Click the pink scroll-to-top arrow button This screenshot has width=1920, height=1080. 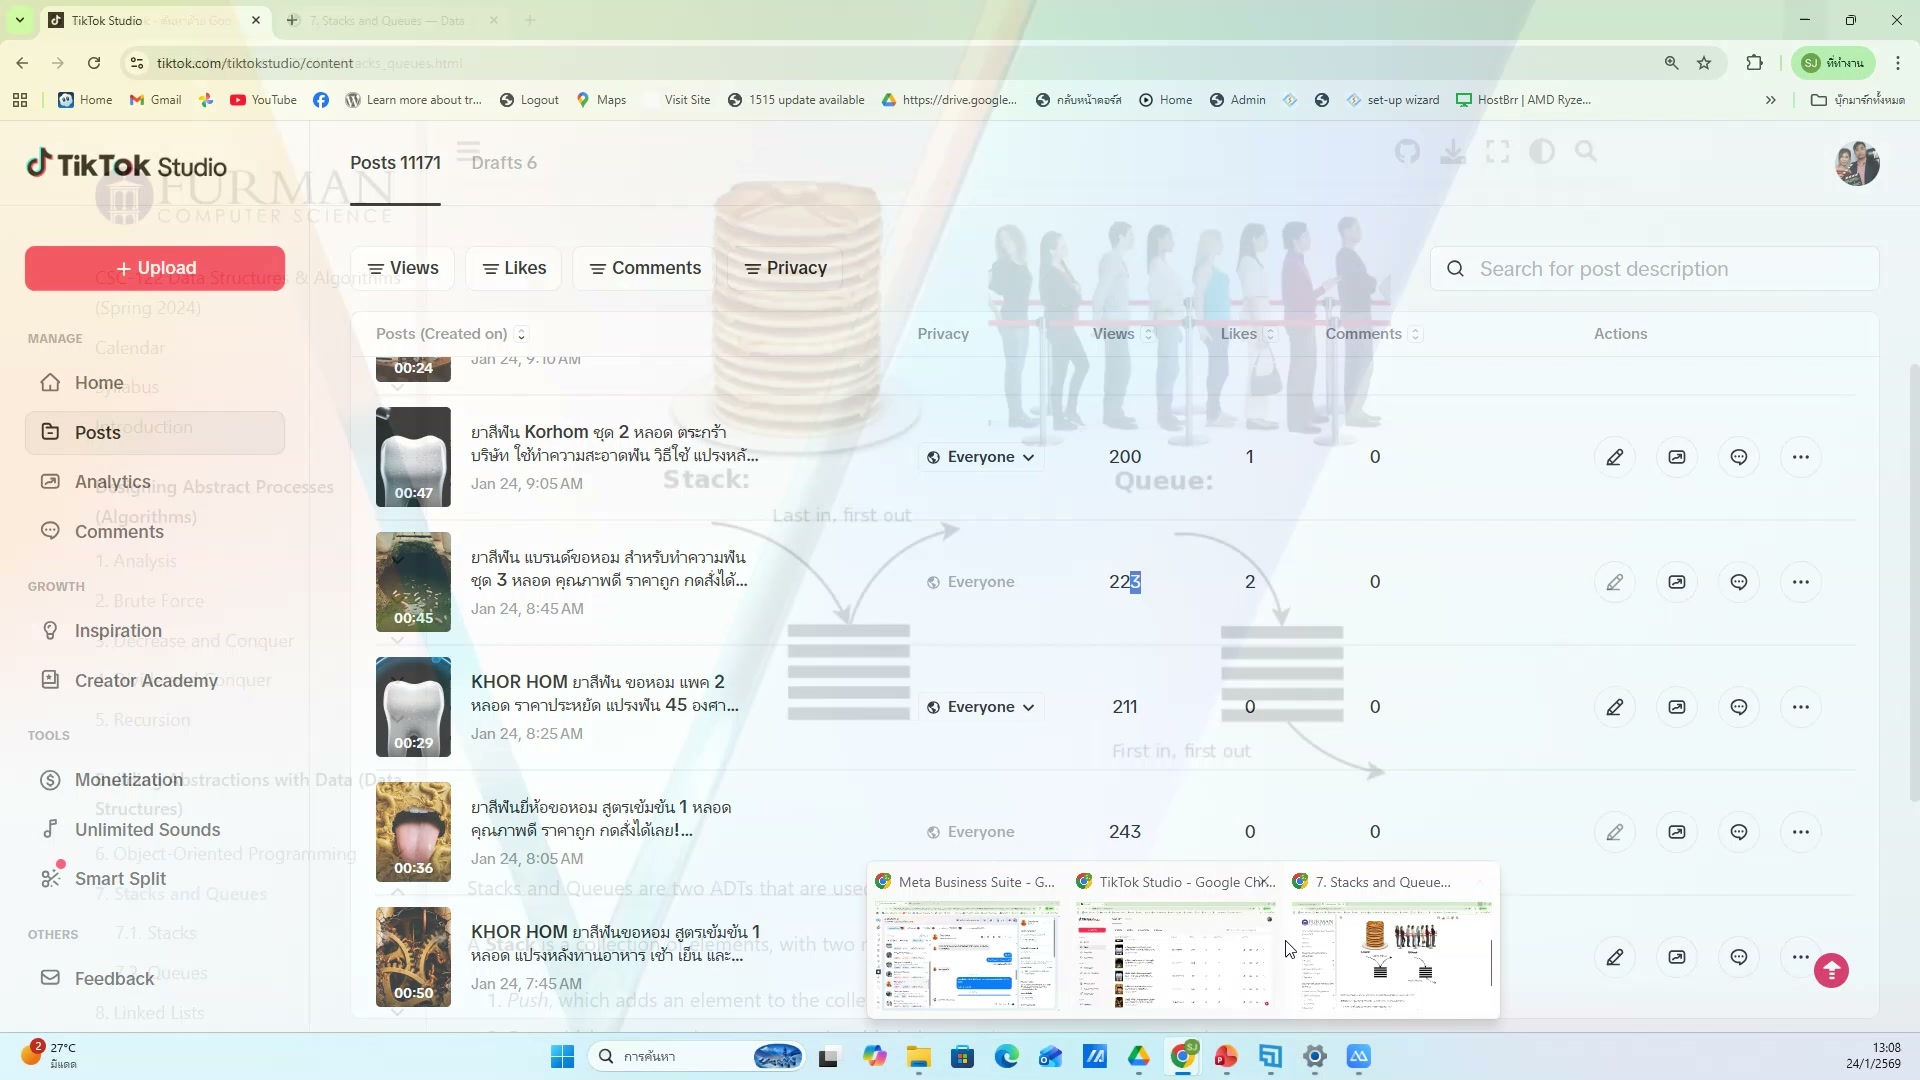click(1831, 970)
